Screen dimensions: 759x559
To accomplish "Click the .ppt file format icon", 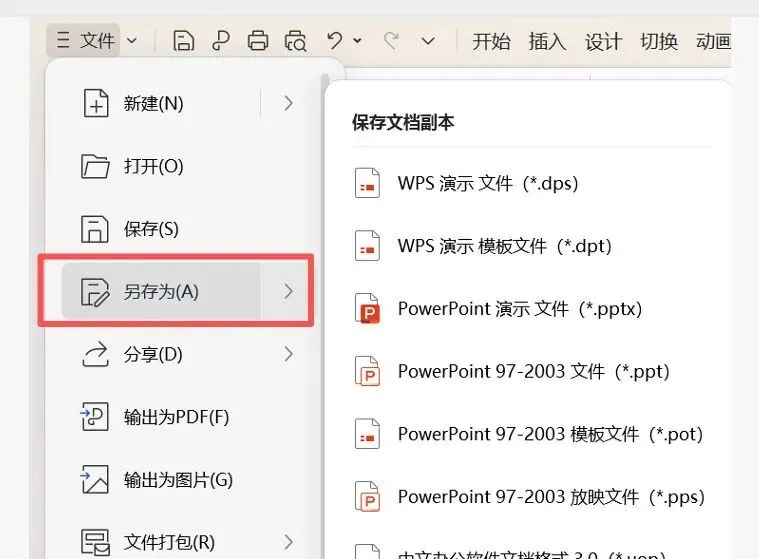I will 367,371.
